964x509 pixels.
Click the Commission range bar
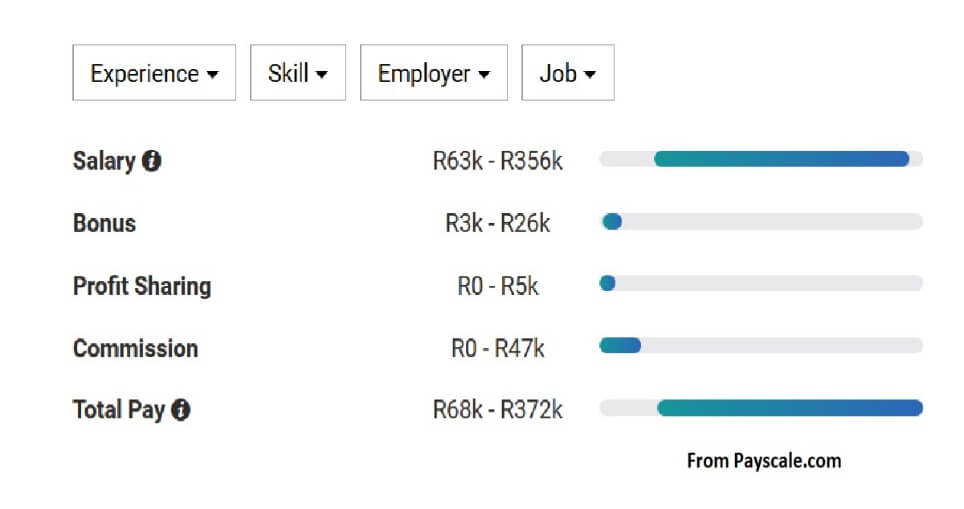(x=761, y=345)
